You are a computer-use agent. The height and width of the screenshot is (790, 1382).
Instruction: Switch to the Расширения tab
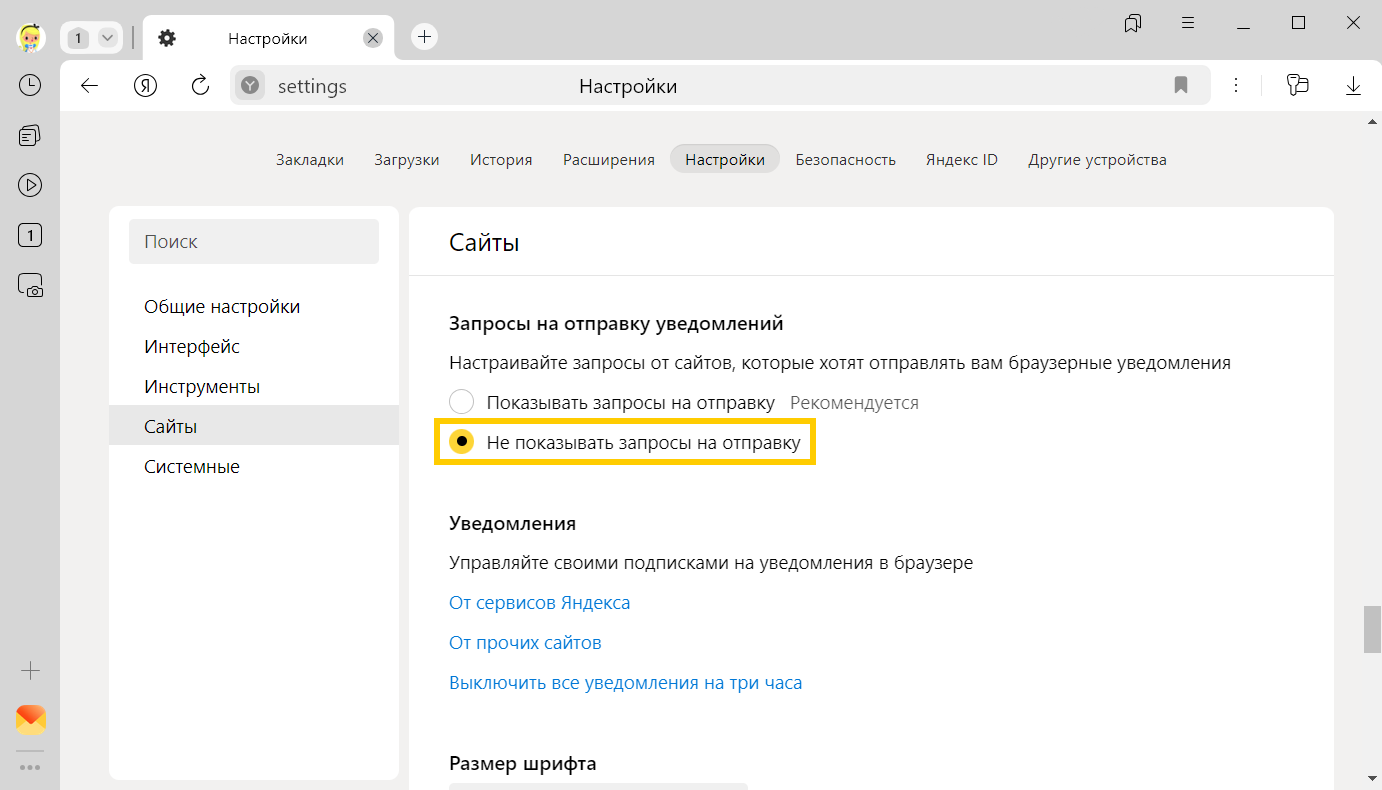608,160
